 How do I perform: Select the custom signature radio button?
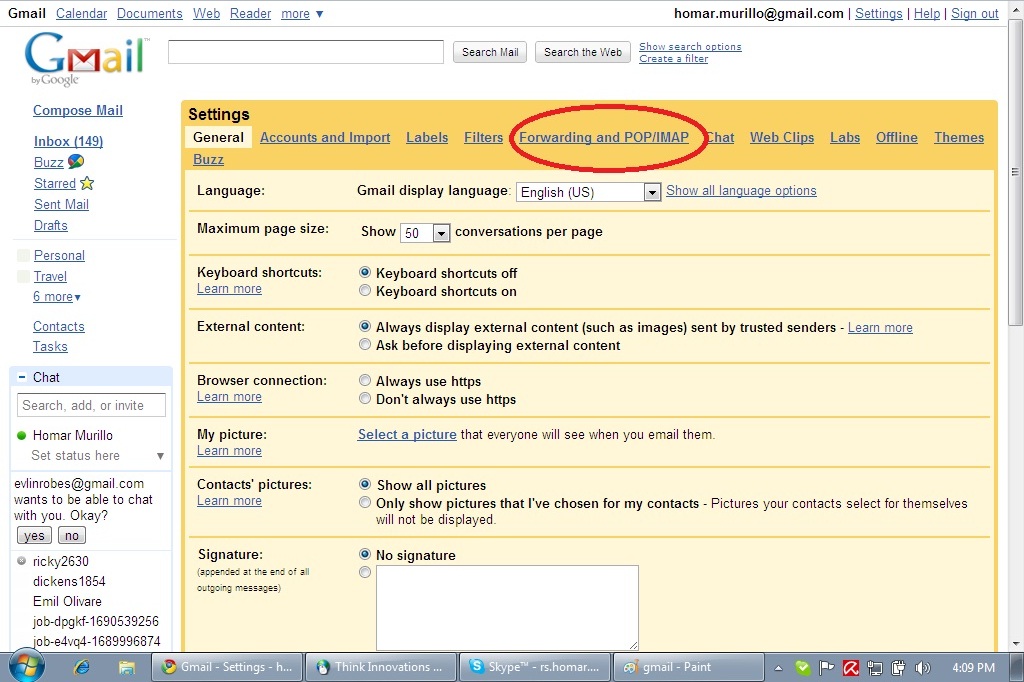pyautogui.click(x=365, y=572)
